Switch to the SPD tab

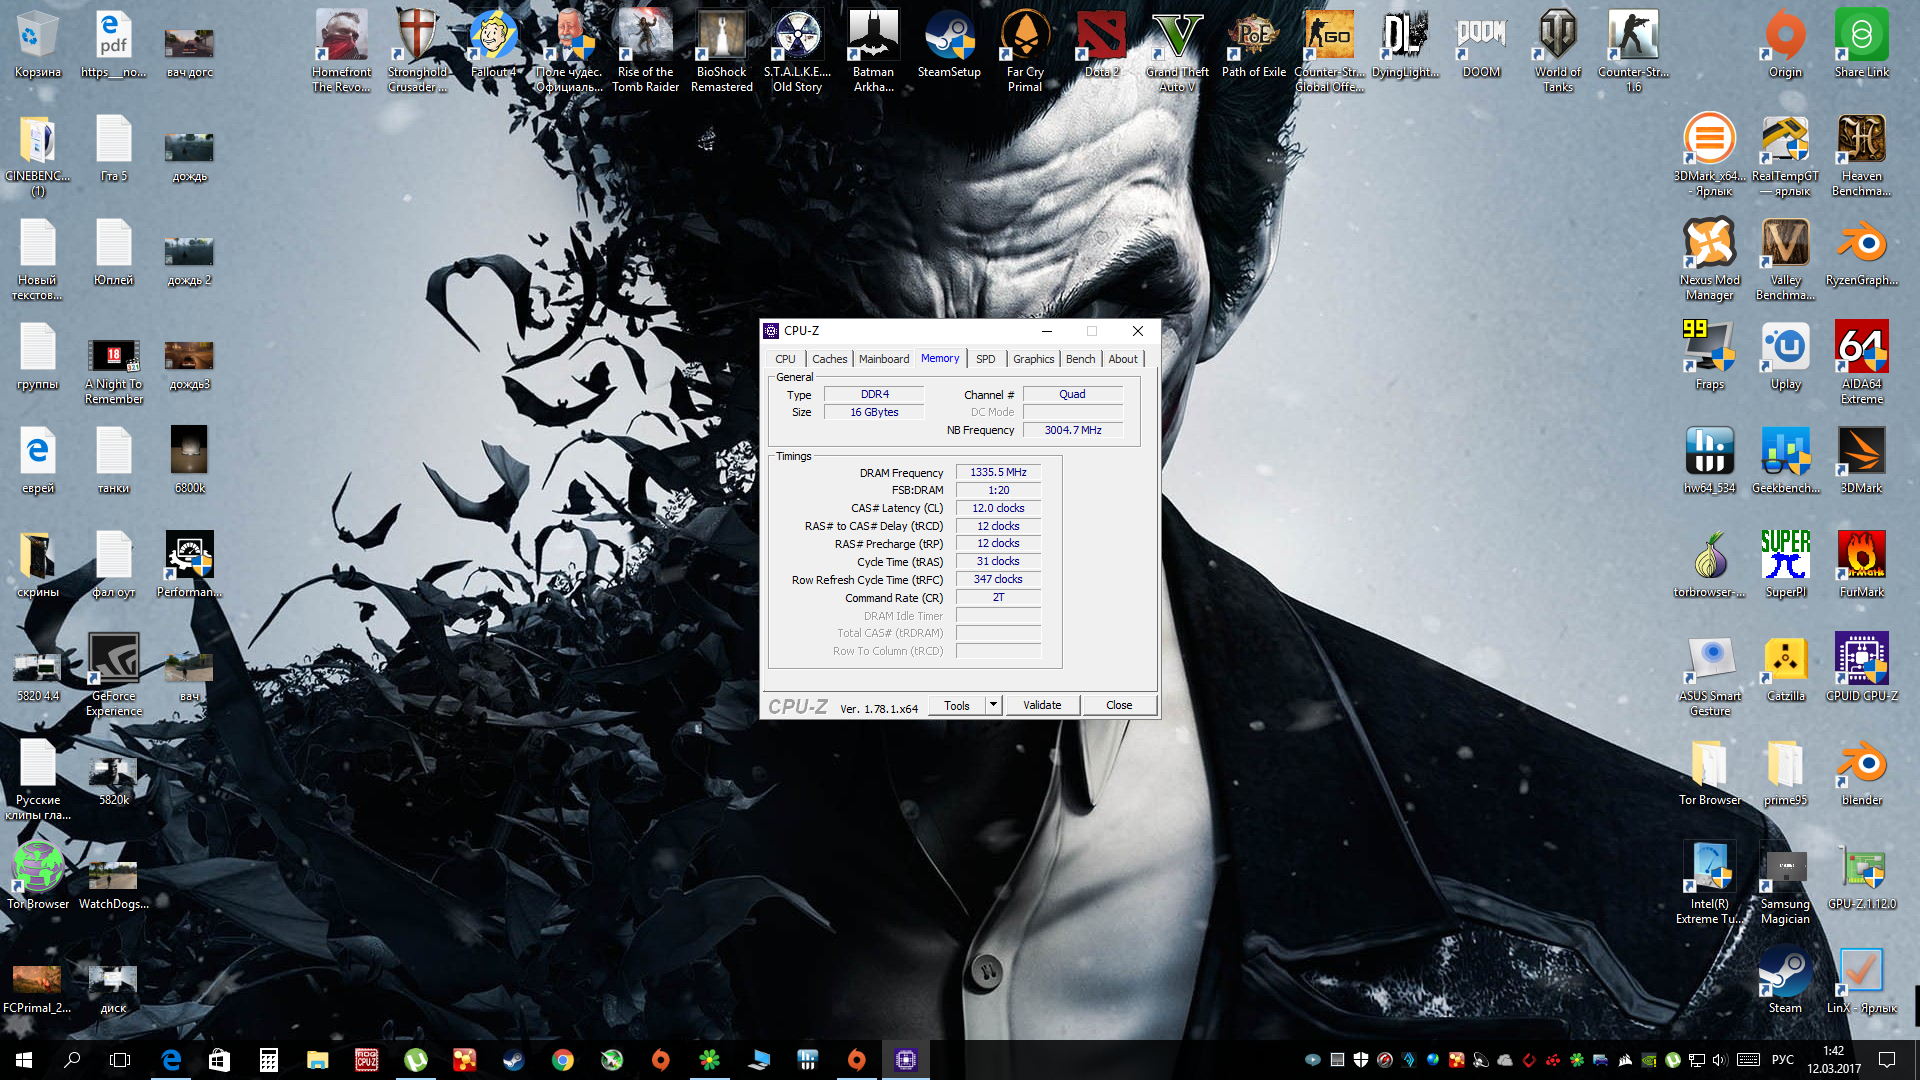point(985,359)
